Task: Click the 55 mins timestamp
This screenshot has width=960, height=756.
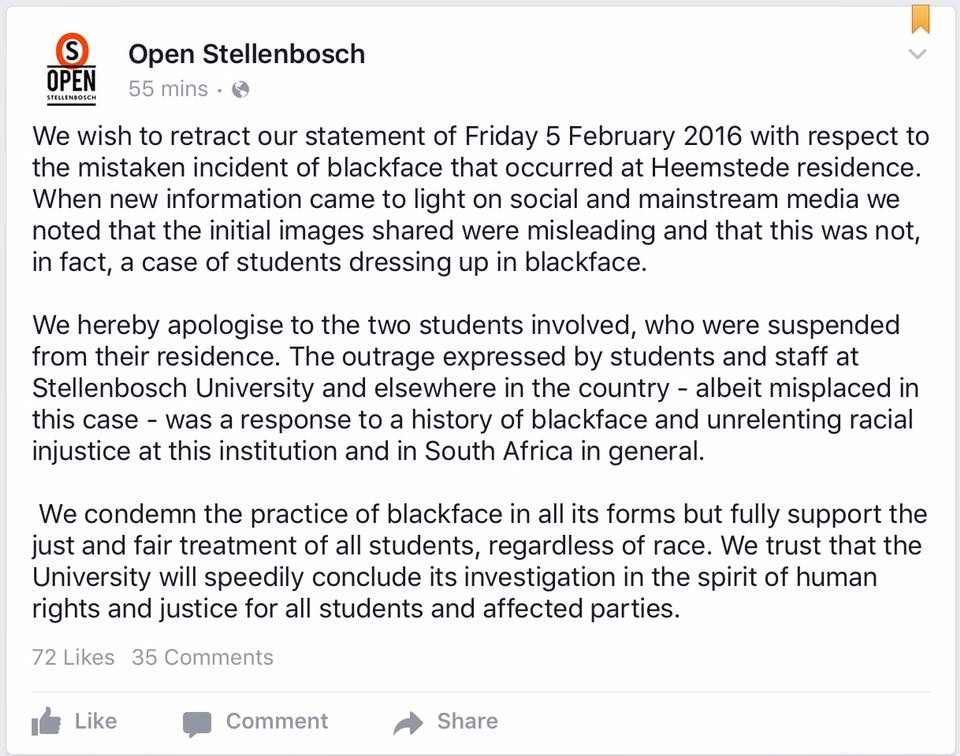Action: 168,89
